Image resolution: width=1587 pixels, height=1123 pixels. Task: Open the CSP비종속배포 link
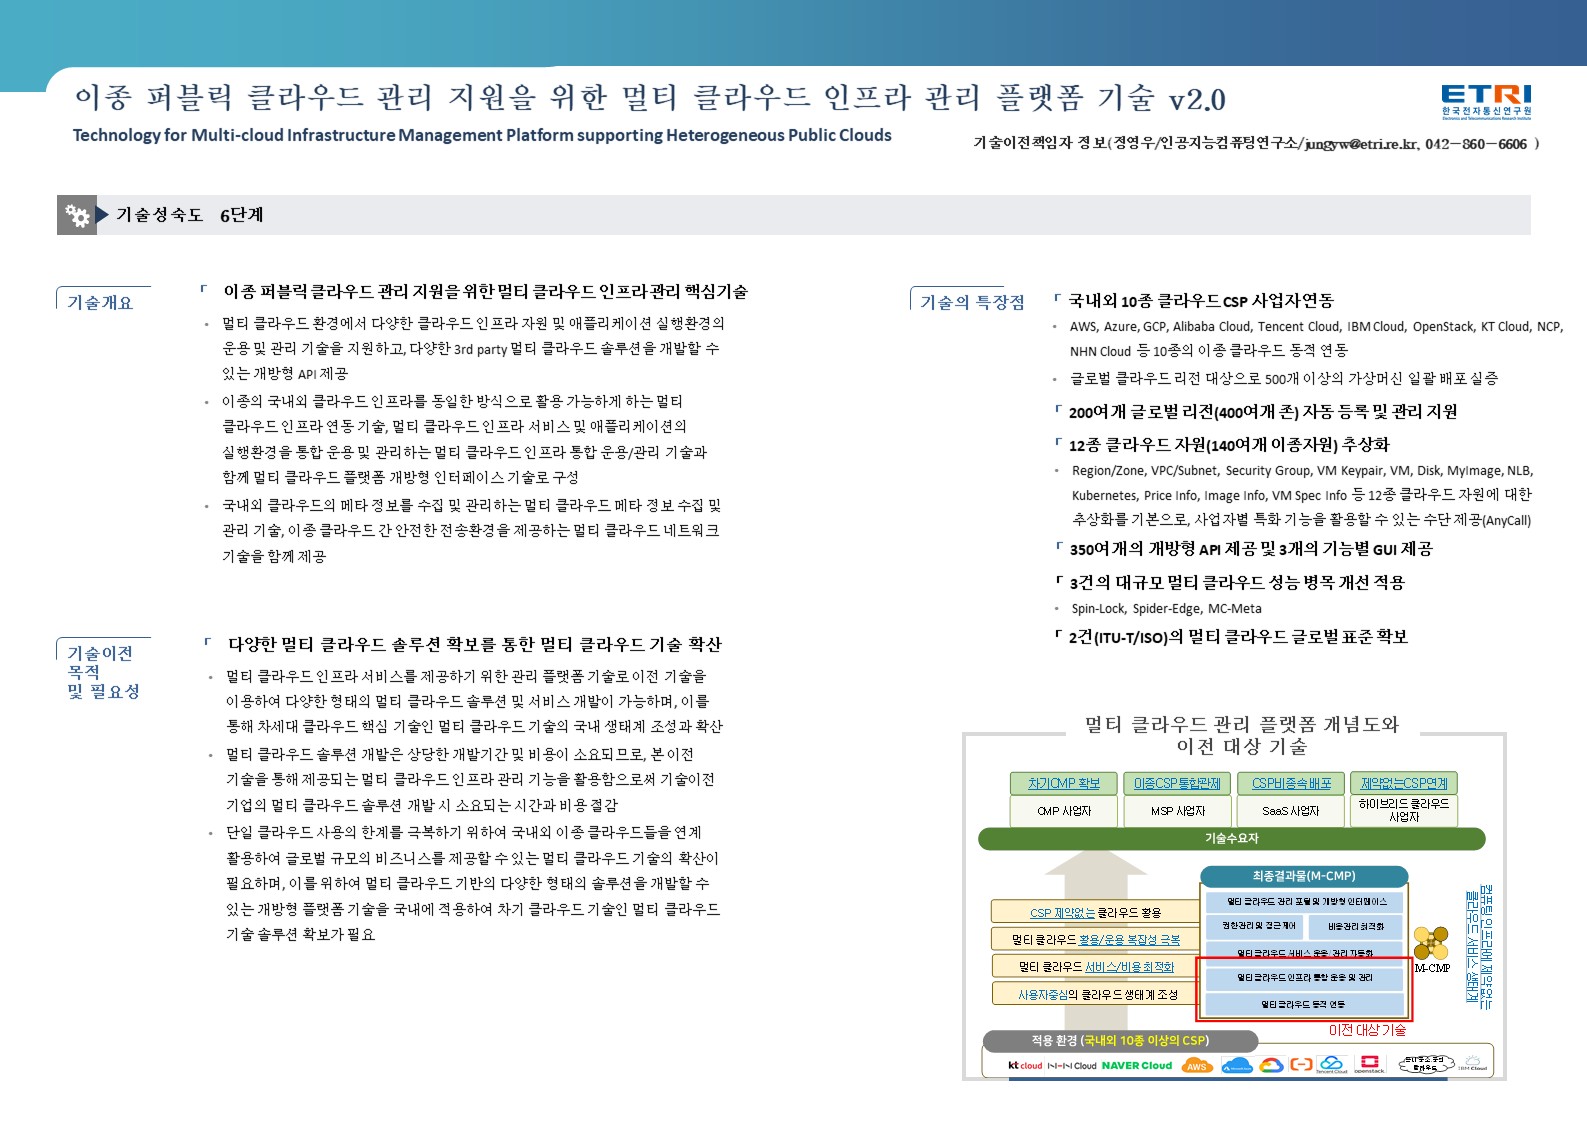tap(1291, 783)
